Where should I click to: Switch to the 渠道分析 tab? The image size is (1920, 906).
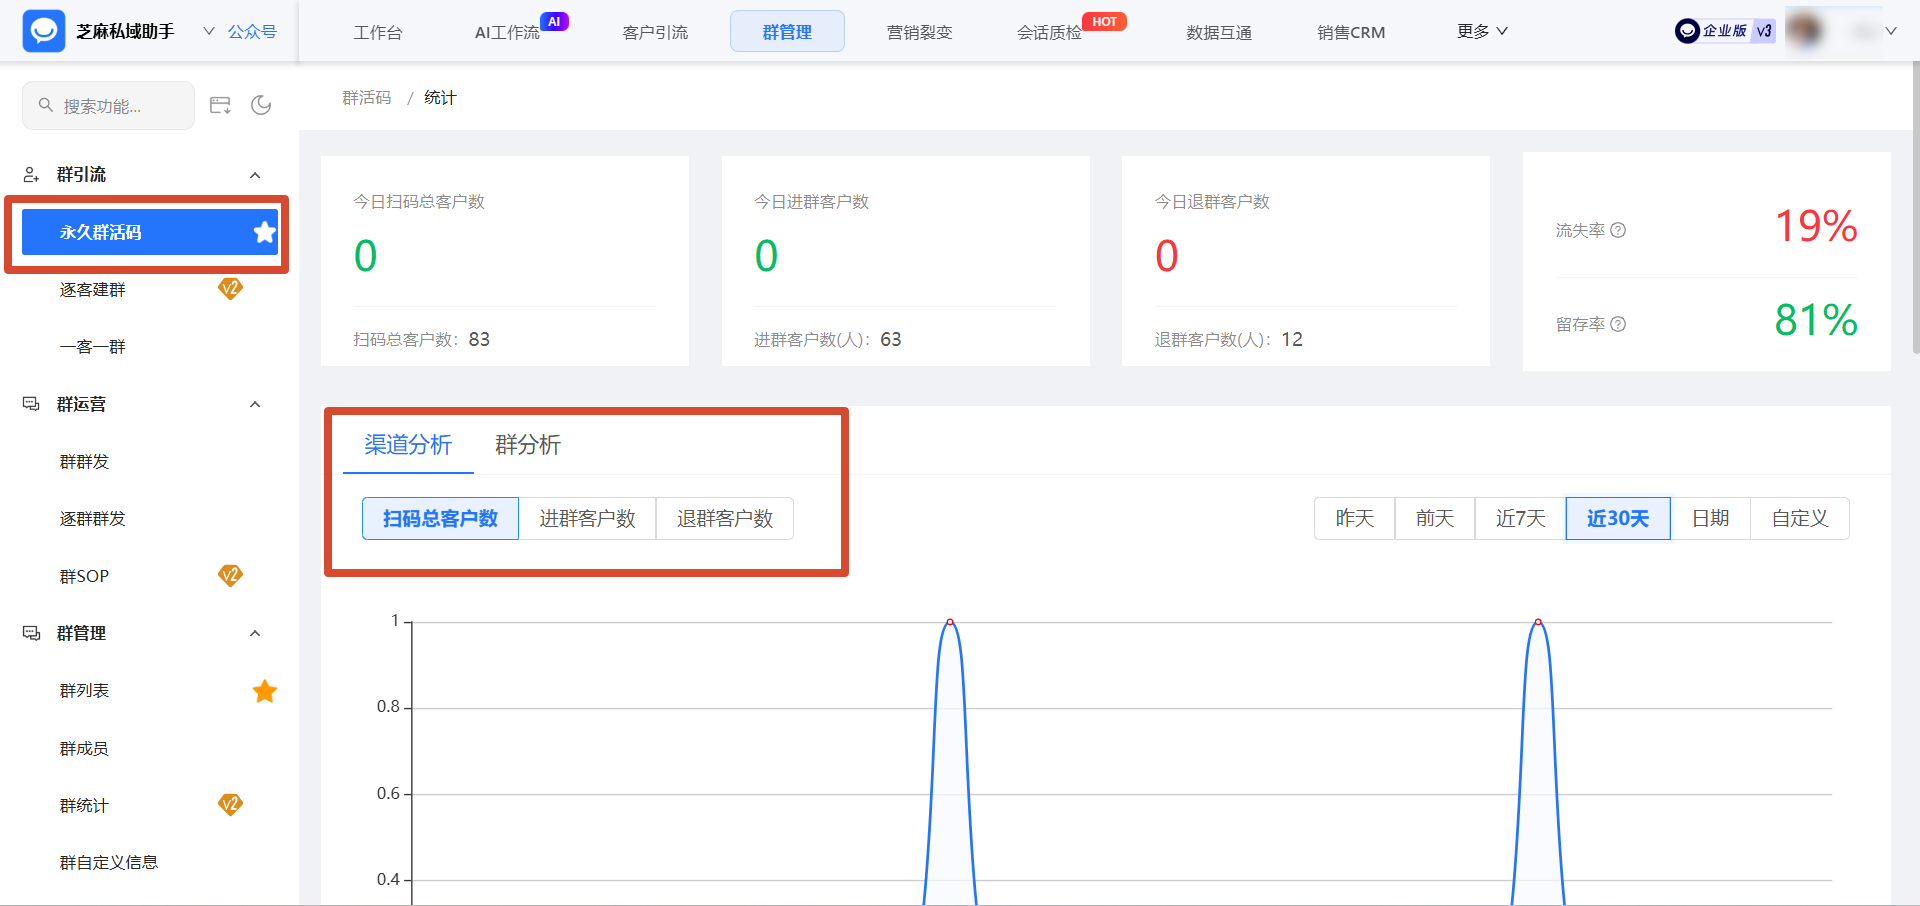click(408, 445)
